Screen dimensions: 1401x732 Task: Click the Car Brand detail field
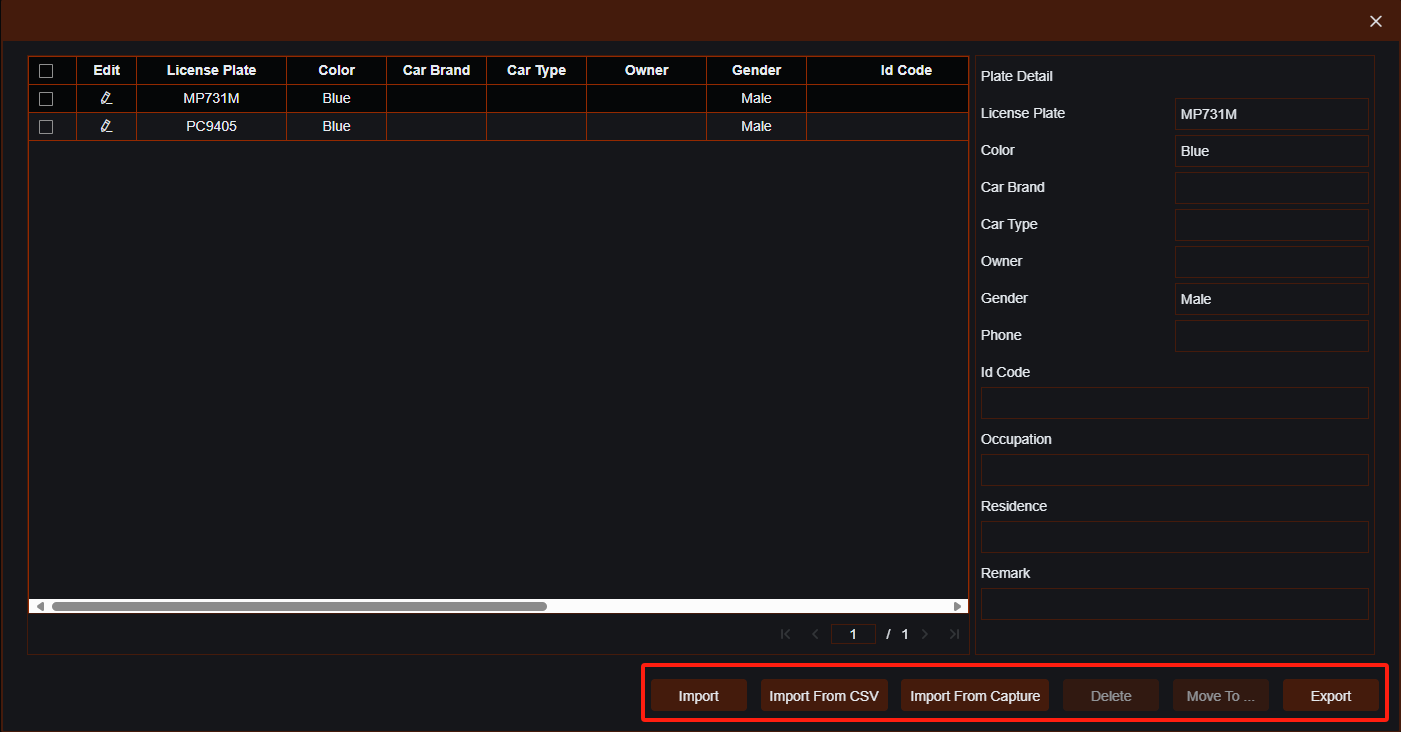point(1271,188)
